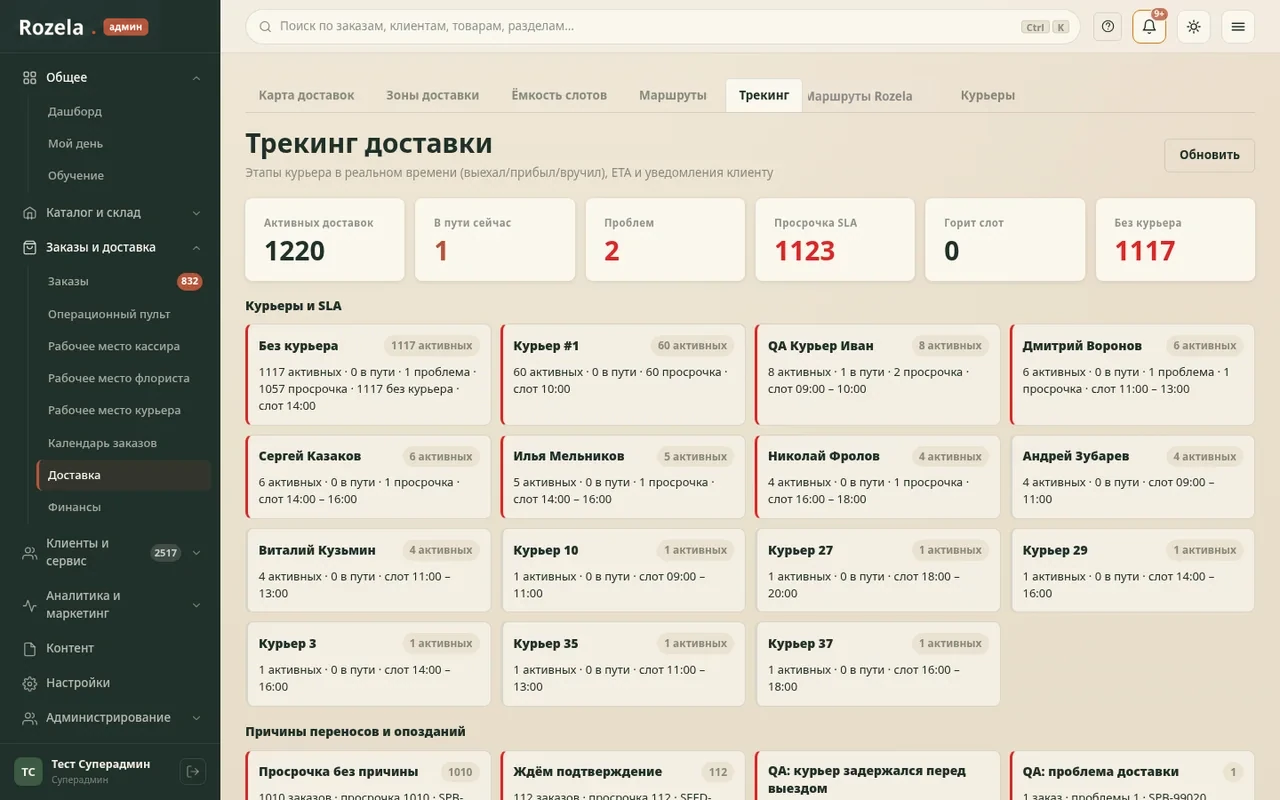This screenshot has width=1280, height=800.
Task: Open Заказы sidebar item
Action: [x=124, y=281]
